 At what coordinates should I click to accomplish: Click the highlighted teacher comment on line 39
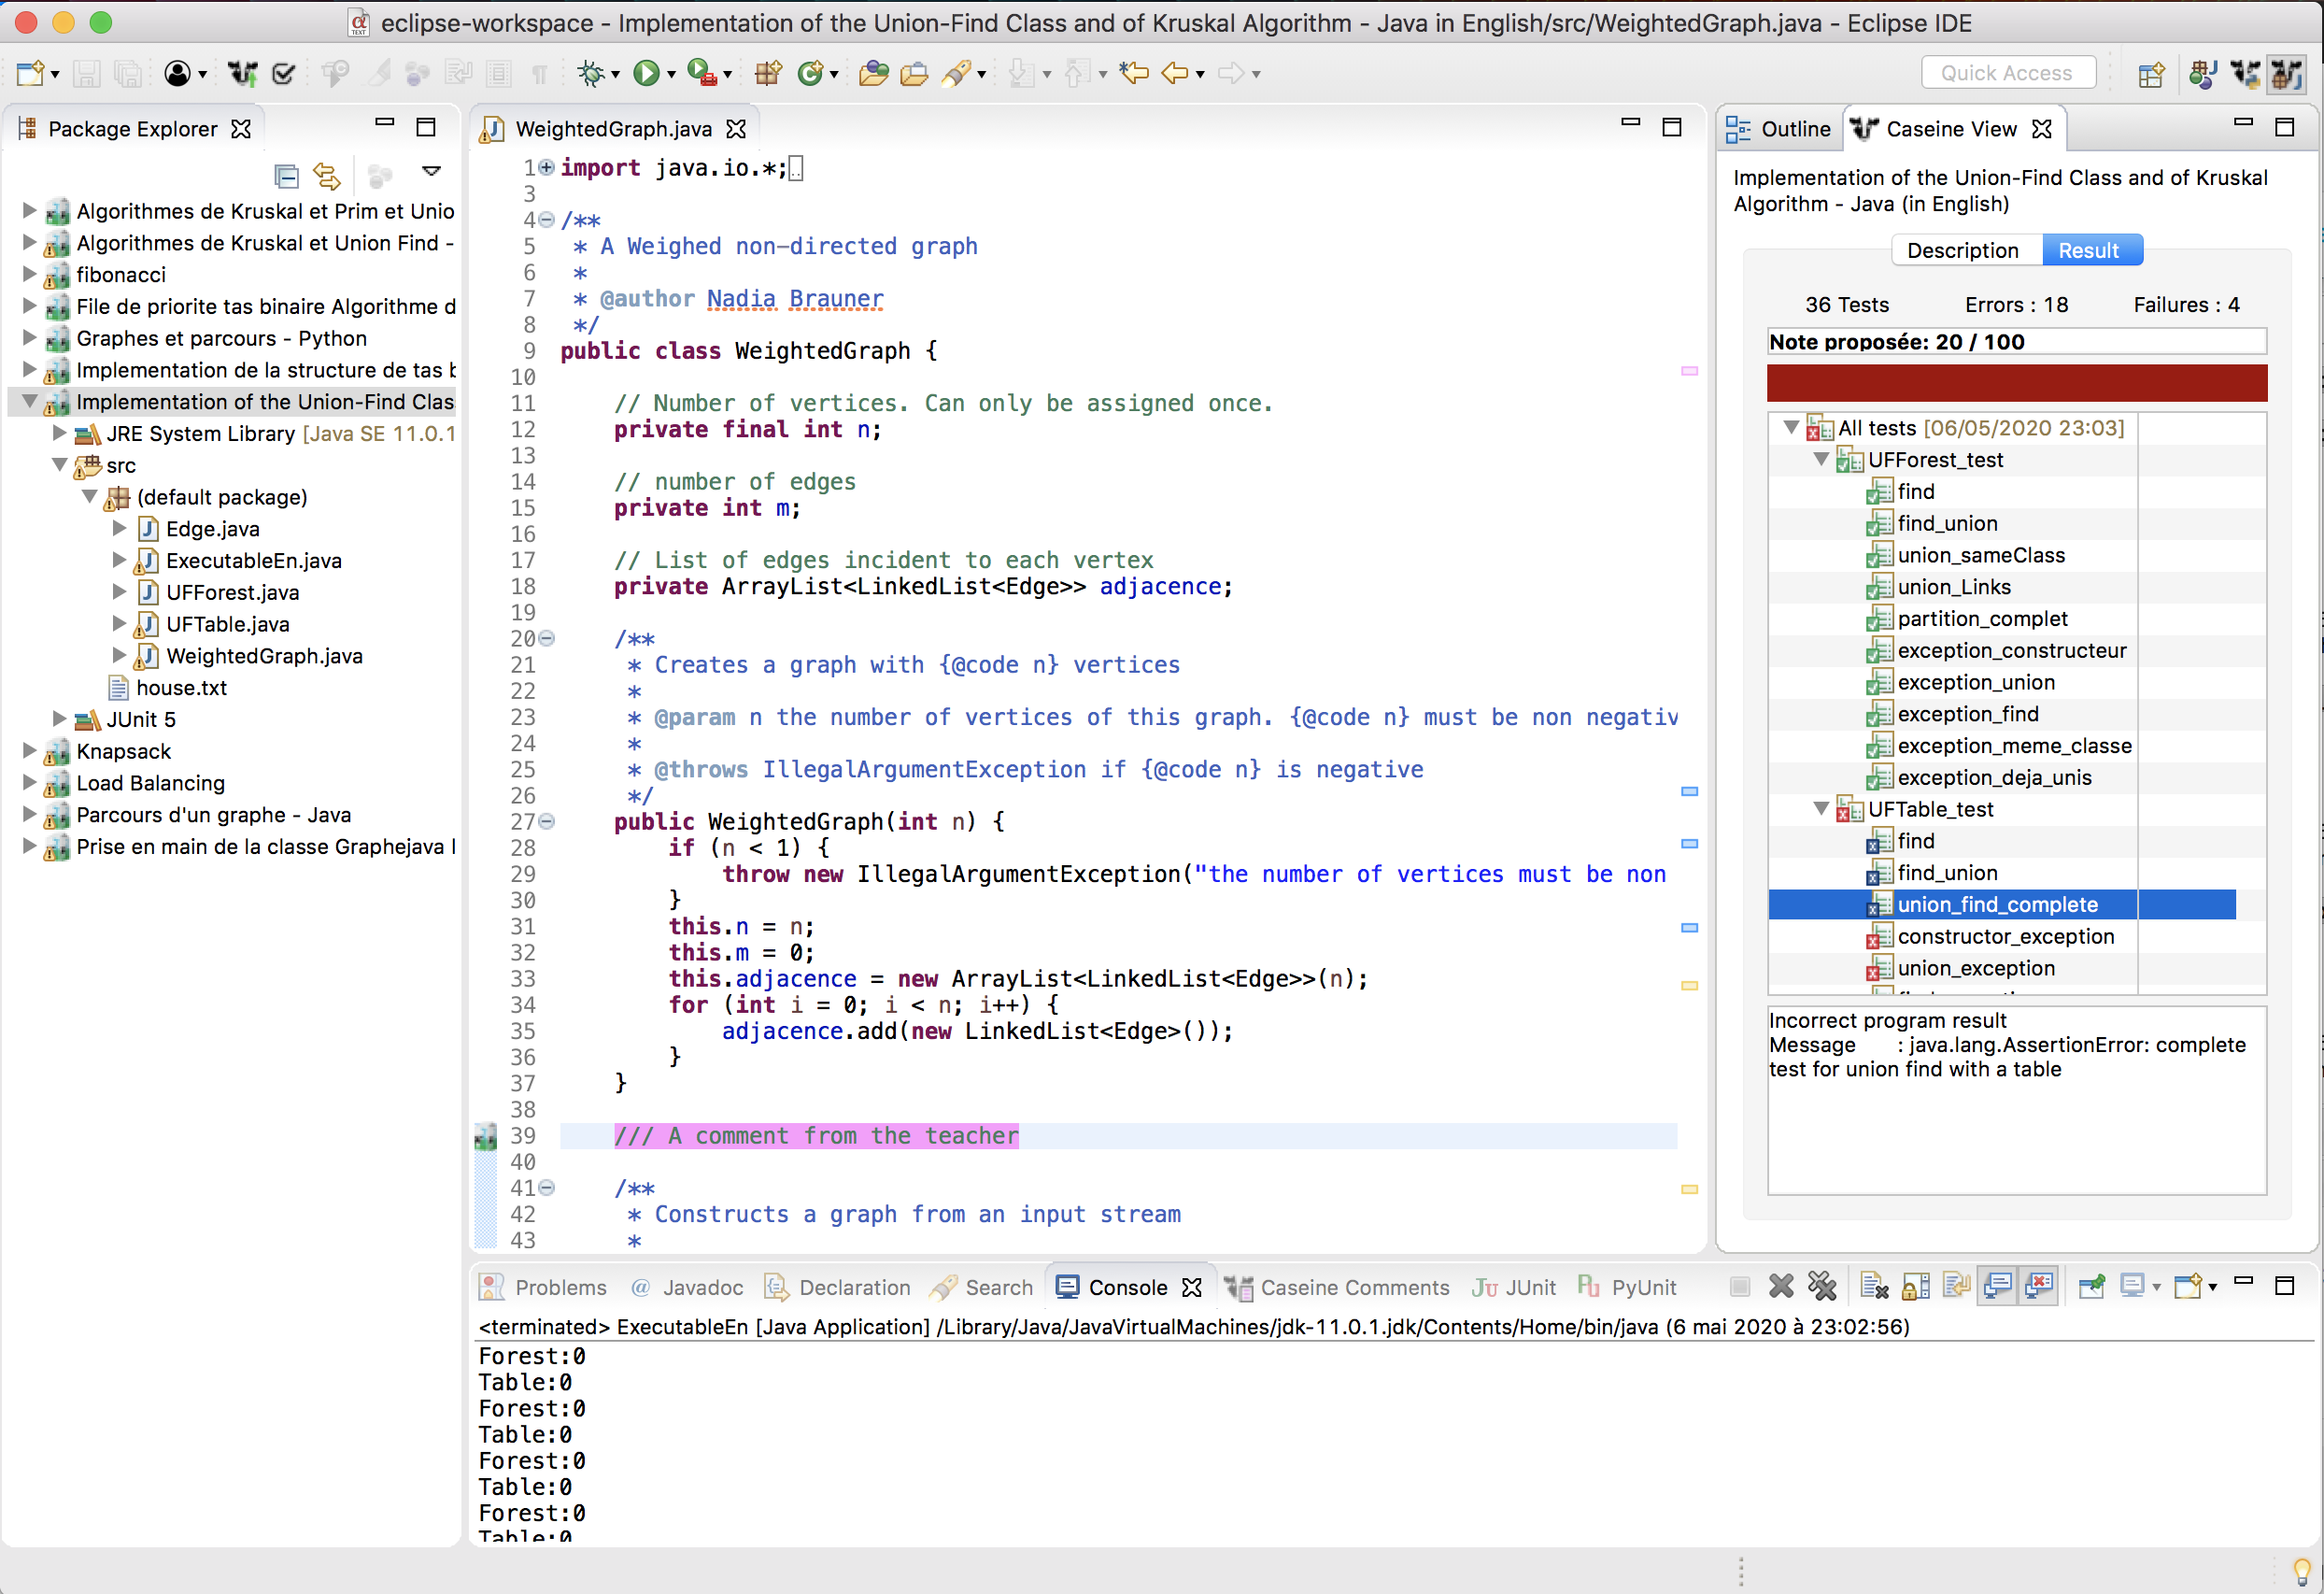coord(816,1136)
